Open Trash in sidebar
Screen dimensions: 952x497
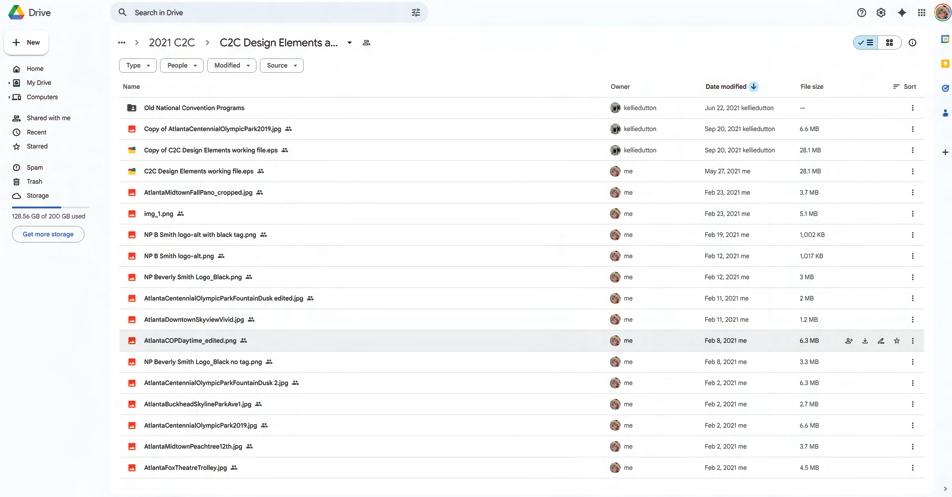(35, 181)
